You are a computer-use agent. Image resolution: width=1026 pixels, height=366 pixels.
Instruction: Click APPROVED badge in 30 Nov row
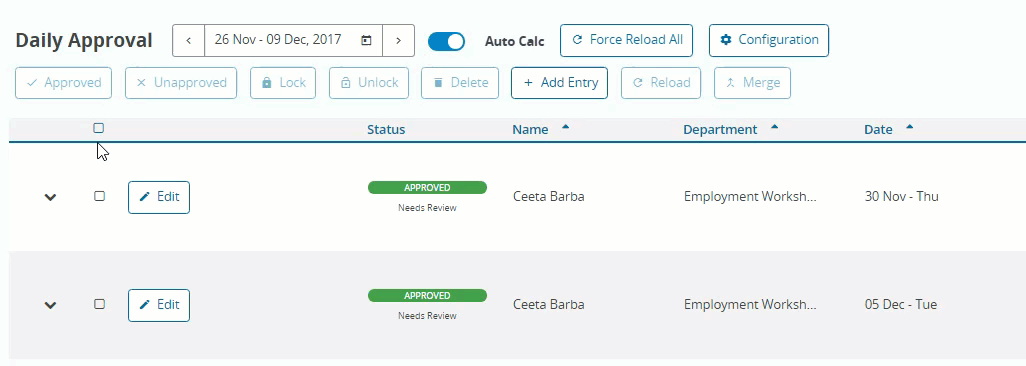pyautogui.click(x=427, y=188)
